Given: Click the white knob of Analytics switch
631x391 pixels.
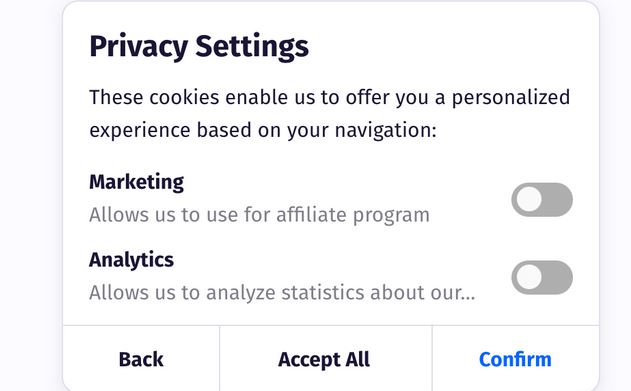Looking at the screenshot, I should (x=528, y=277).
